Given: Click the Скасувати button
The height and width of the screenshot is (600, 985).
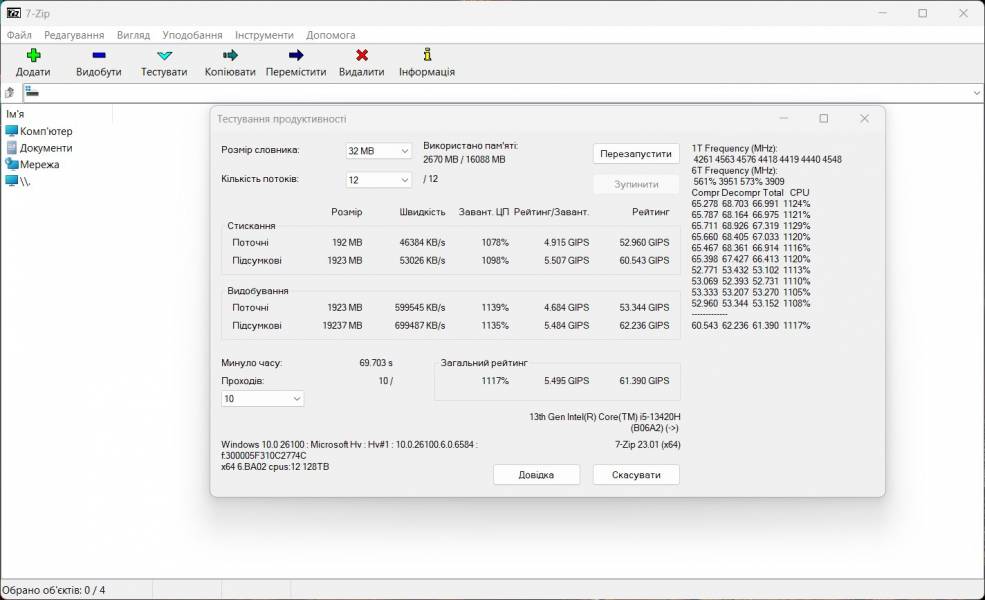Looking at the screenshot, I should [x=635, y=474].
